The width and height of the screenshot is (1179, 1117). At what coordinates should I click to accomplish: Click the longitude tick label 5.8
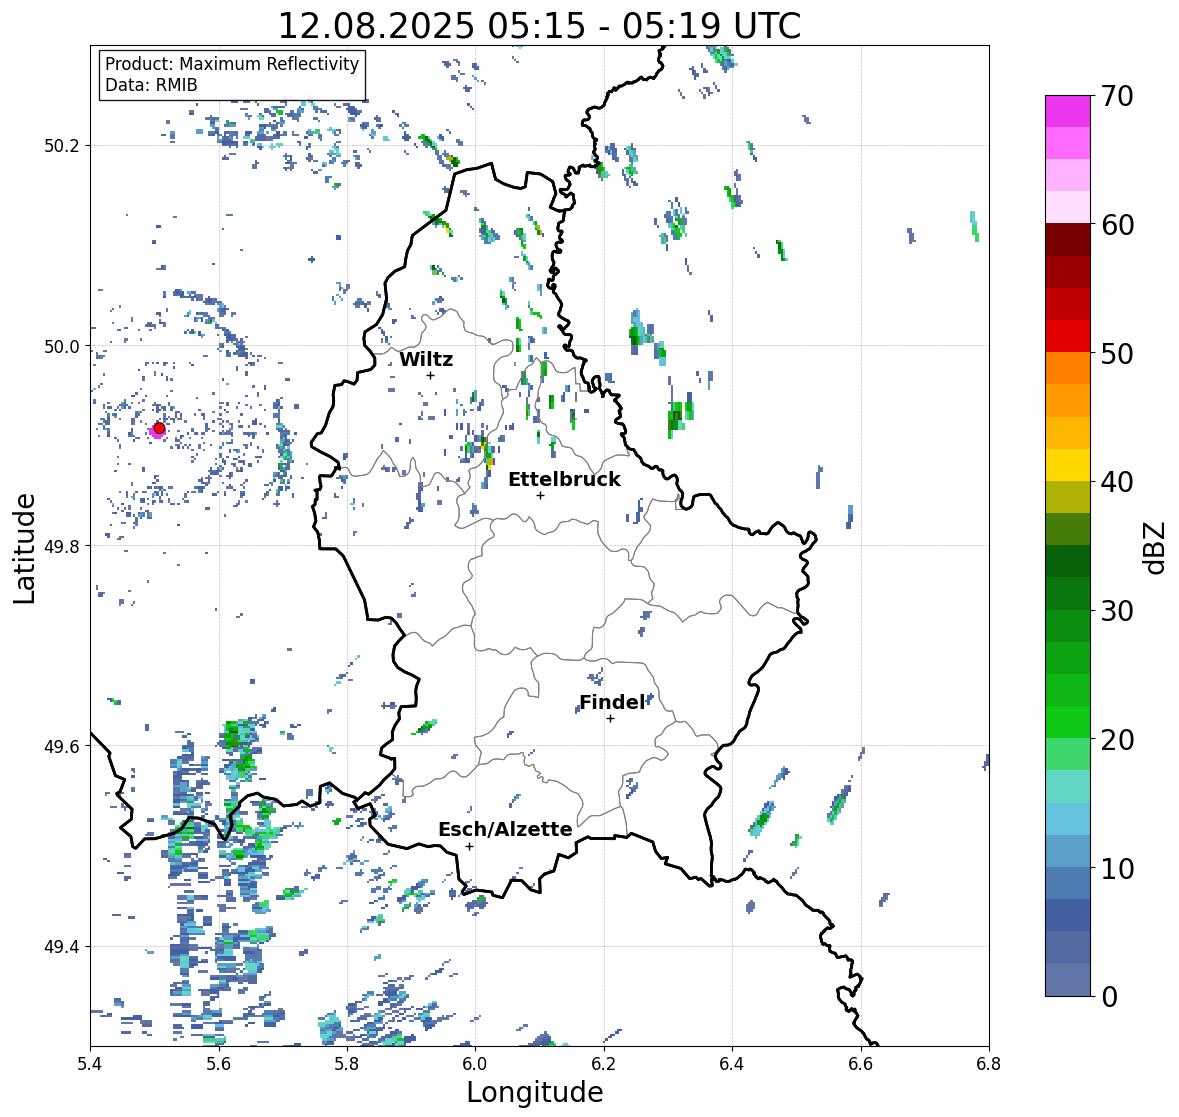point(347,1064)
